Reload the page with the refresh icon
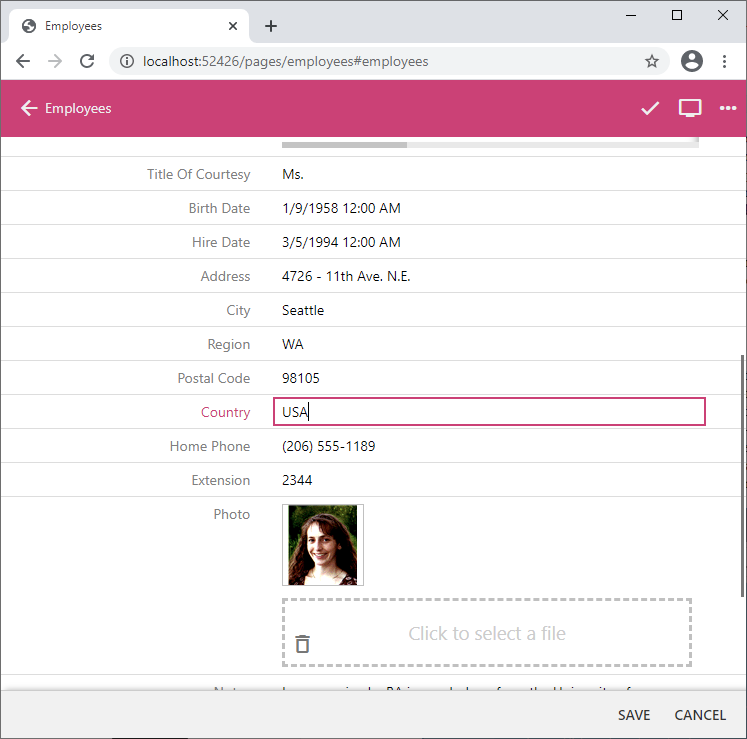This screenshot has height=739, width=747. coord(87,61)
